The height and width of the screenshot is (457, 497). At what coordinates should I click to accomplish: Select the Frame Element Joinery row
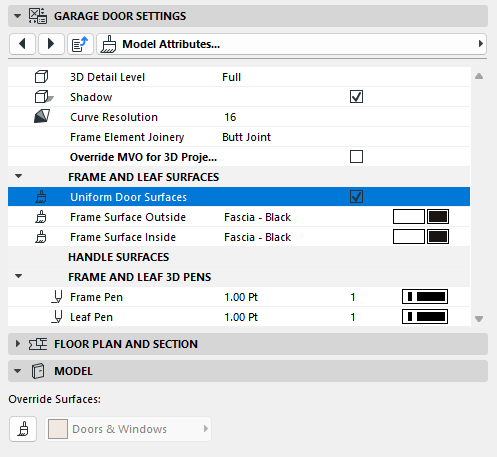(239, 137)
